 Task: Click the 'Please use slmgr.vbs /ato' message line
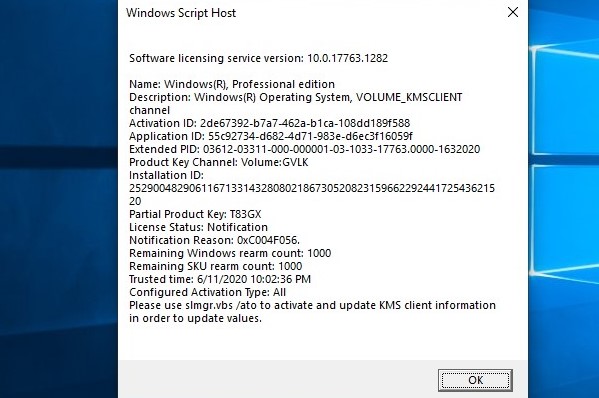click(312, 305)
